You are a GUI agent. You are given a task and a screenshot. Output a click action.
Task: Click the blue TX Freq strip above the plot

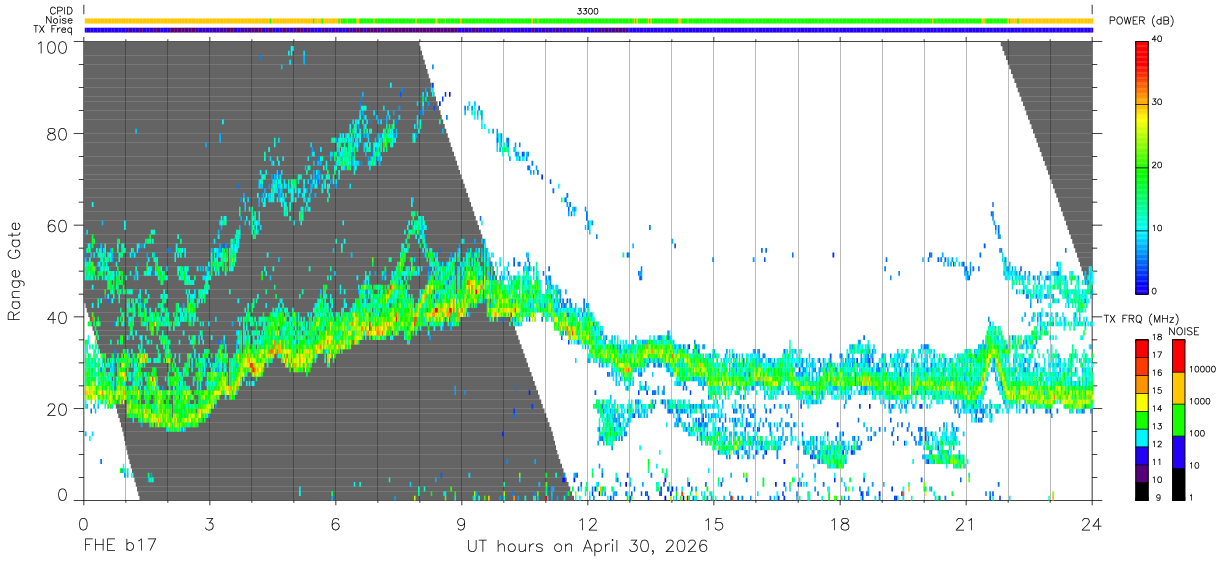[x=588, y=30]
